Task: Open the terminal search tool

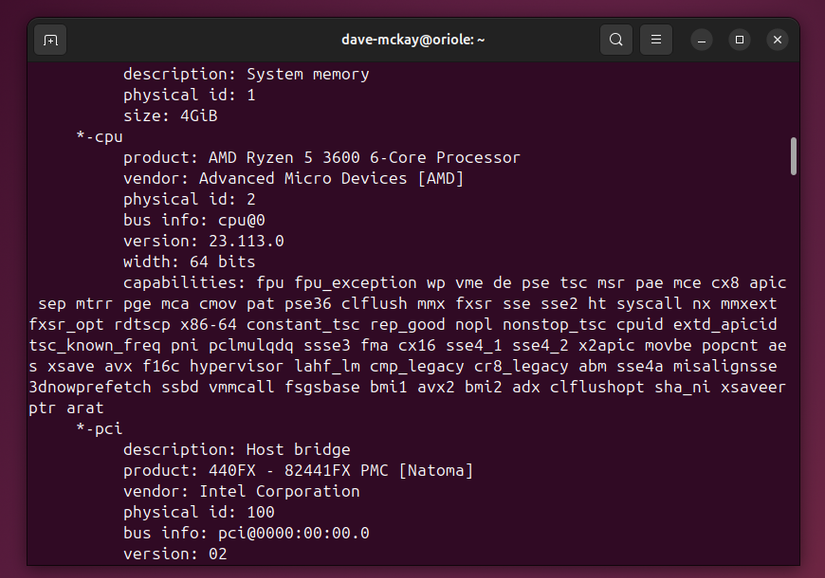Action: pos(616,40)
